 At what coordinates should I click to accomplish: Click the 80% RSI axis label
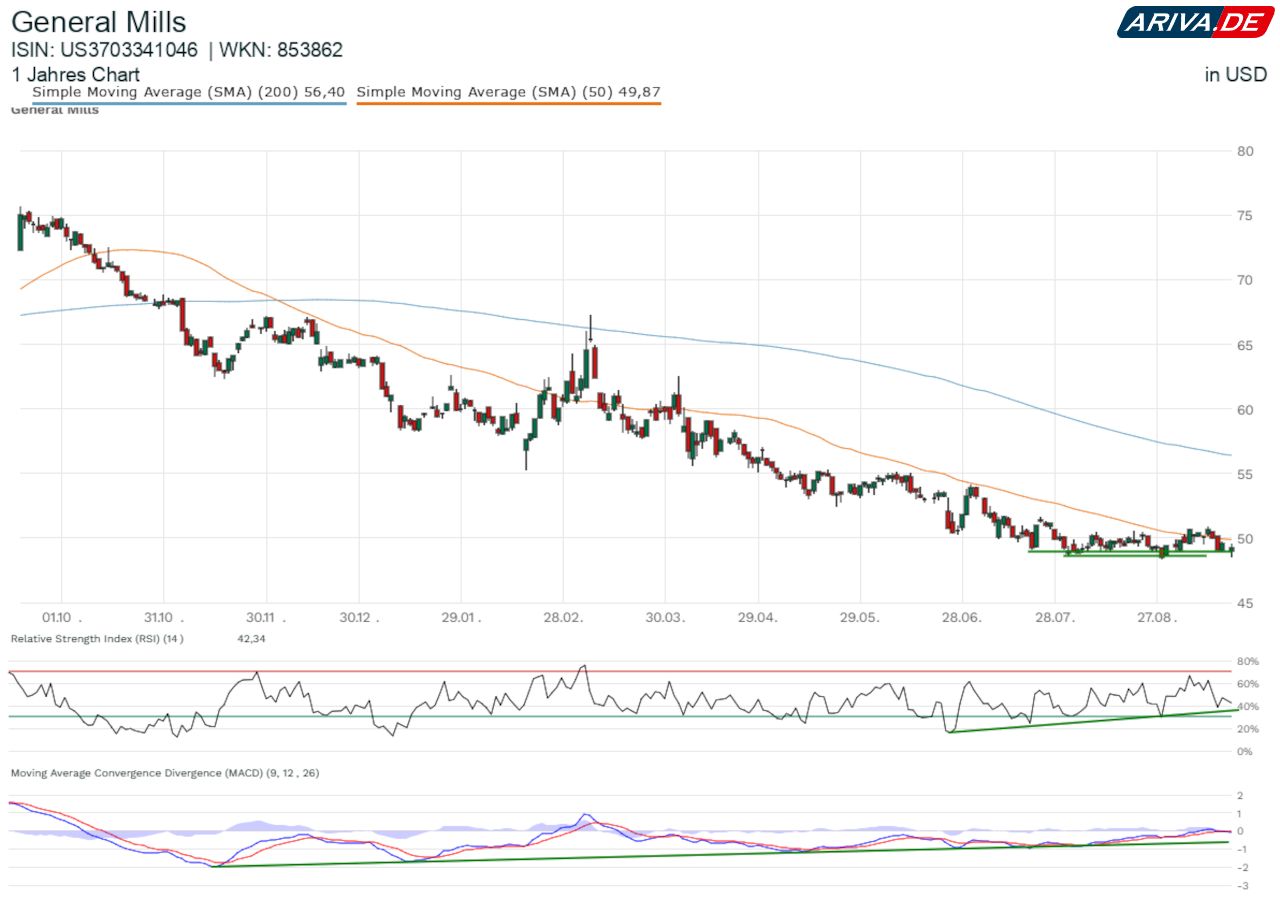[x=1250, y=662]
